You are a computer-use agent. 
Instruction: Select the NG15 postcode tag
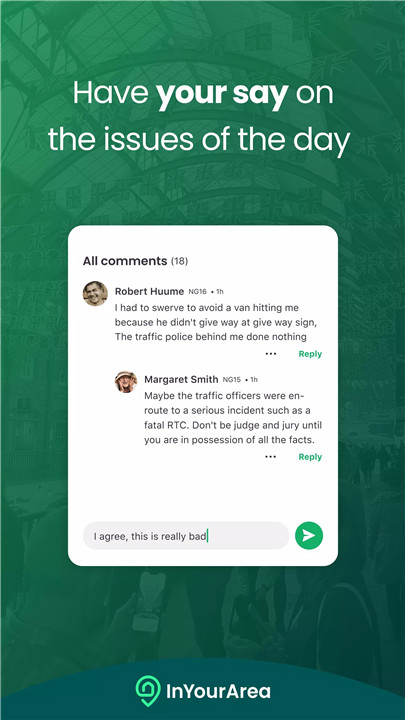point(231,380)
